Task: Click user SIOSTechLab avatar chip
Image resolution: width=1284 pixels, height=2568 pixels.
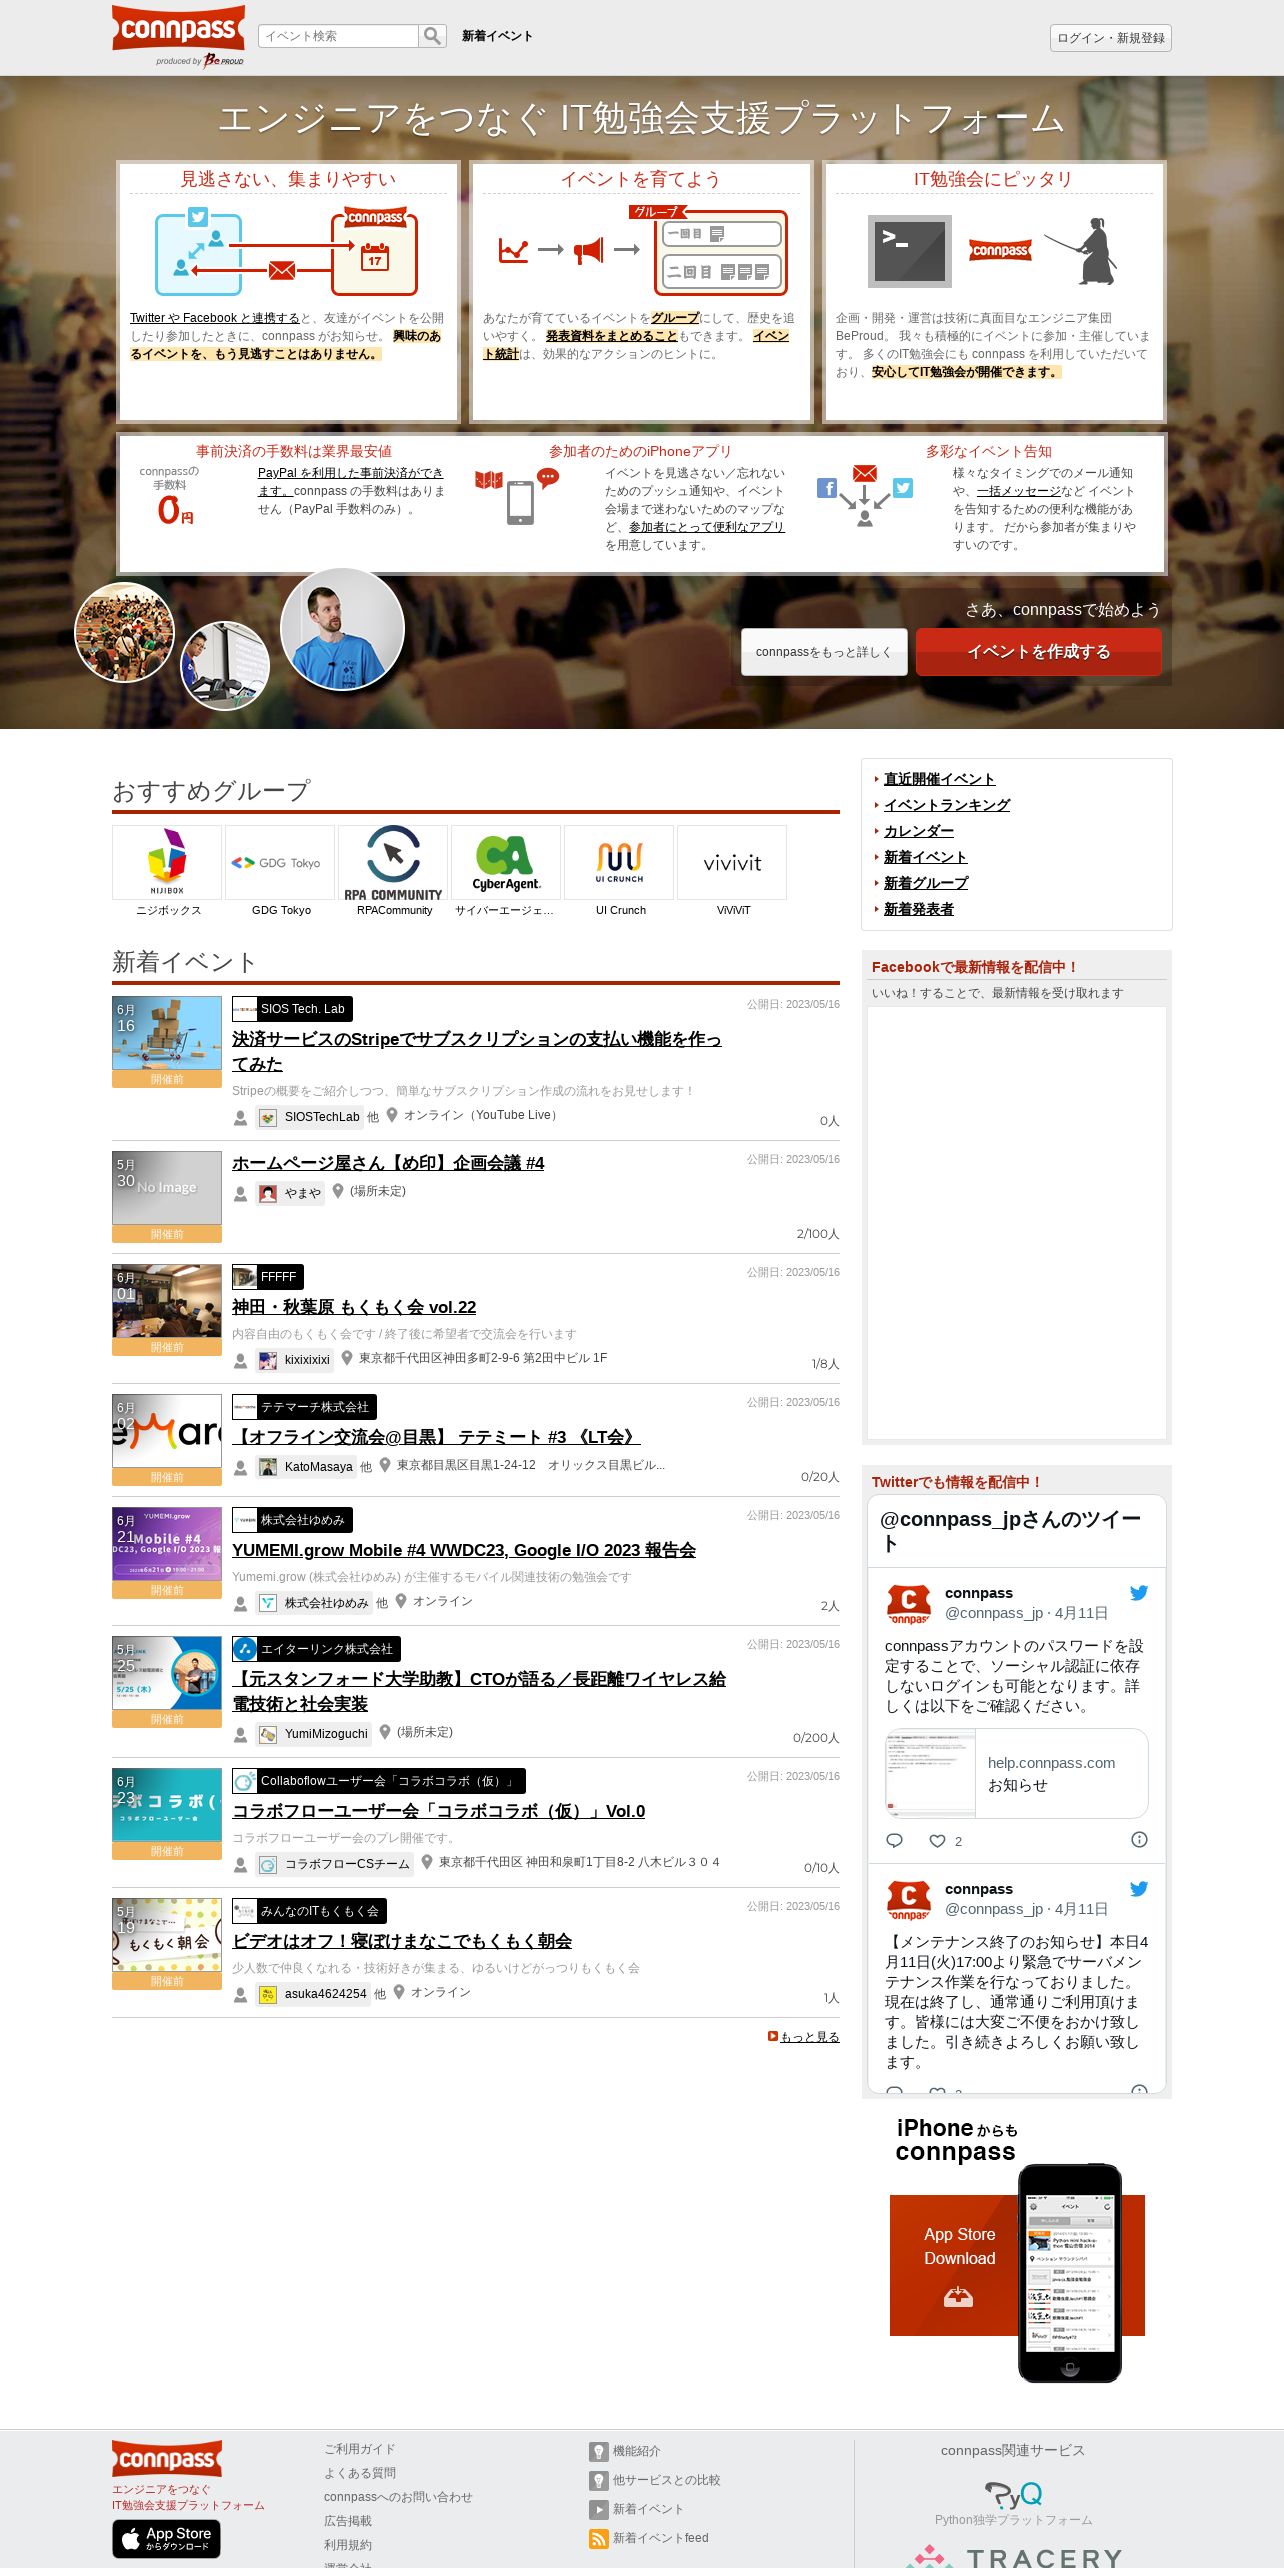Action: pyautogui.click(x=309, y=1117)
